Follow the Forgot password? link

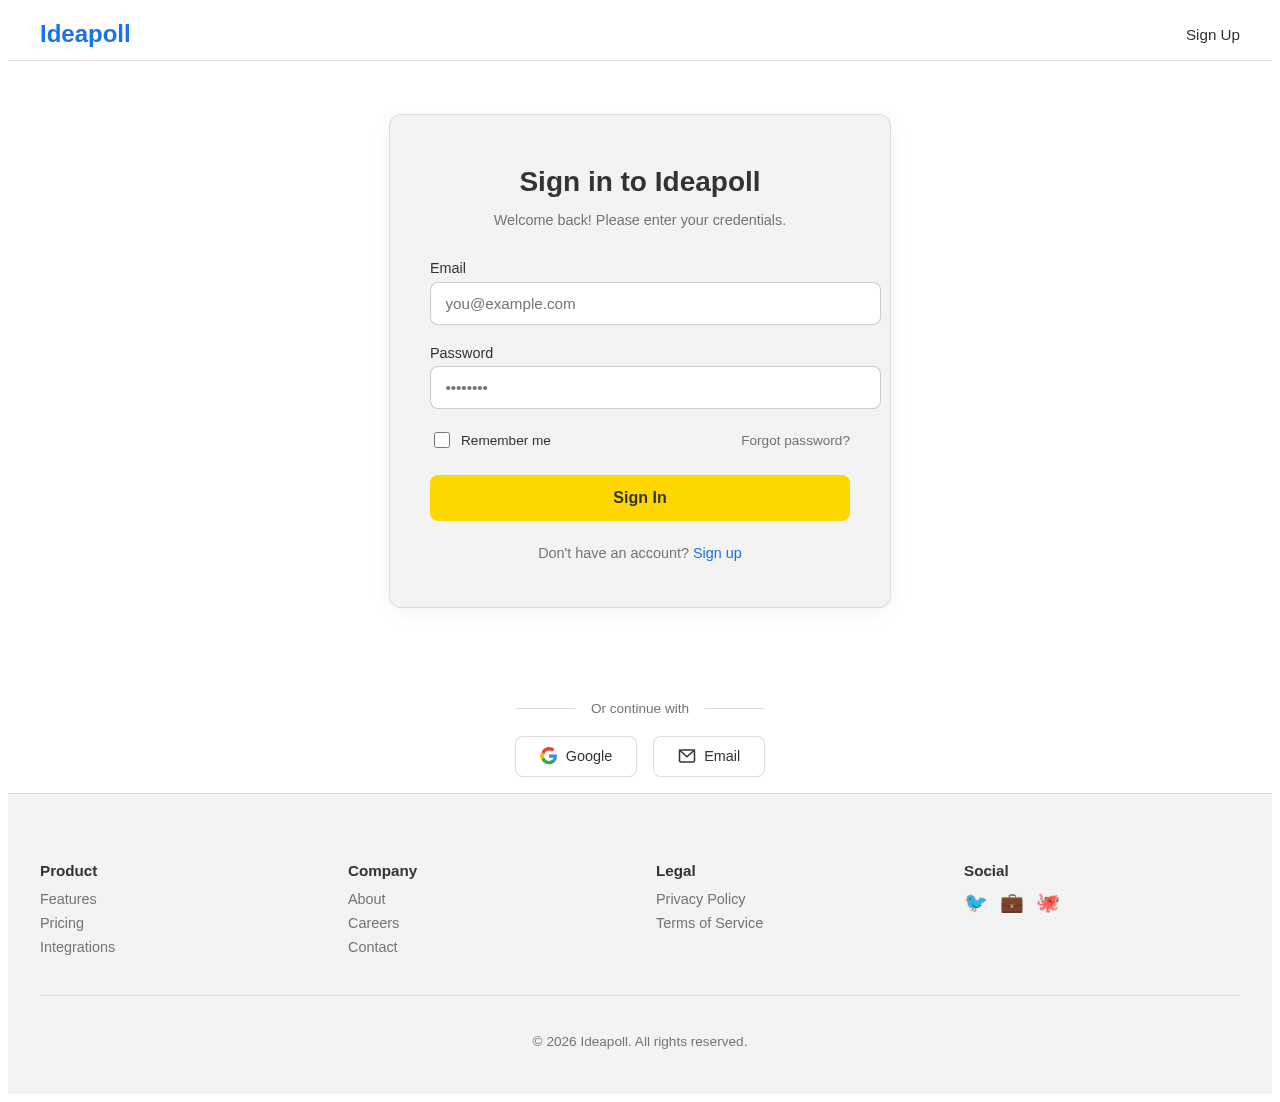[795, 440]
